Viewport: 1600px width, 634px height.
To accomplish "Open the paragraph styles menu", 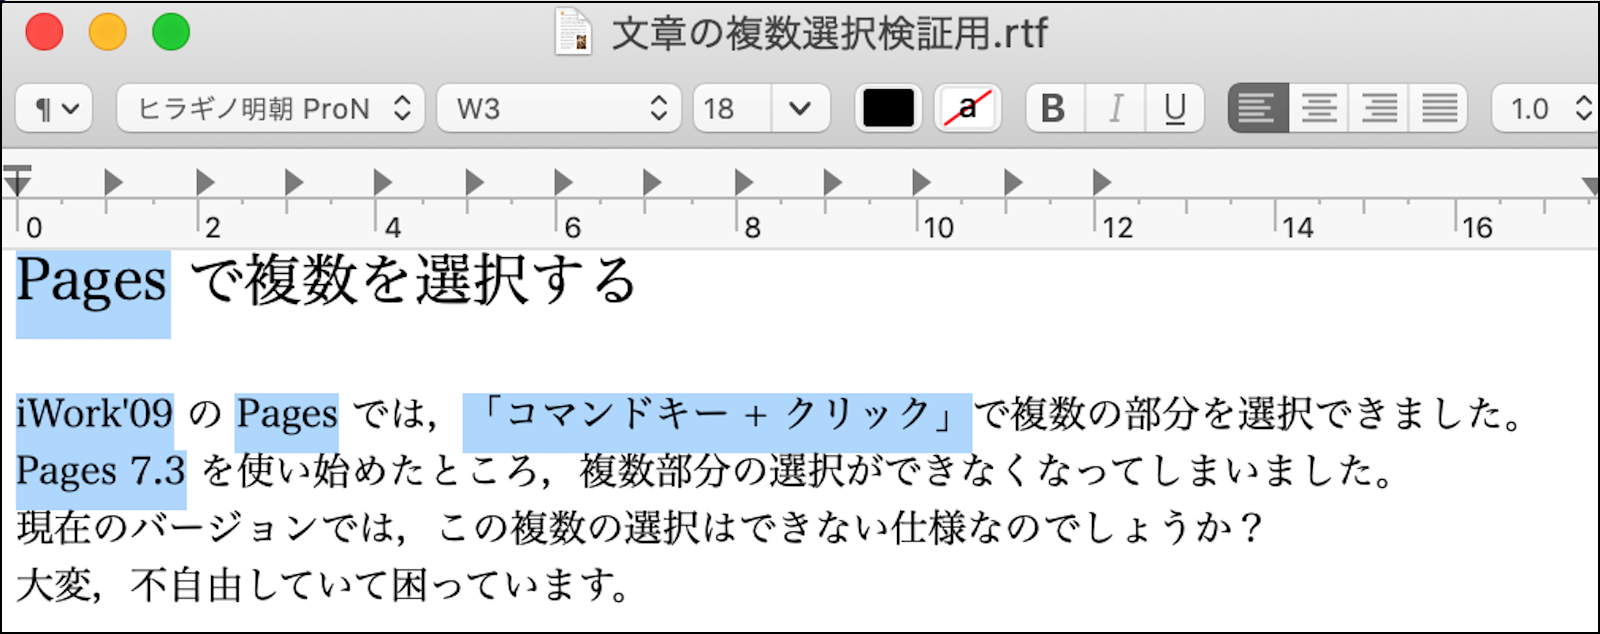I will click(x=54, y=108).
